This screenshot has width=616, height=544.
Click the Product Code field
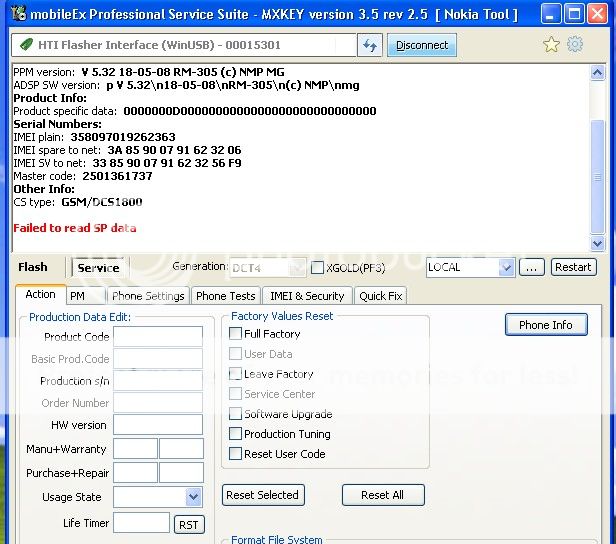click(x=158, y=337)
